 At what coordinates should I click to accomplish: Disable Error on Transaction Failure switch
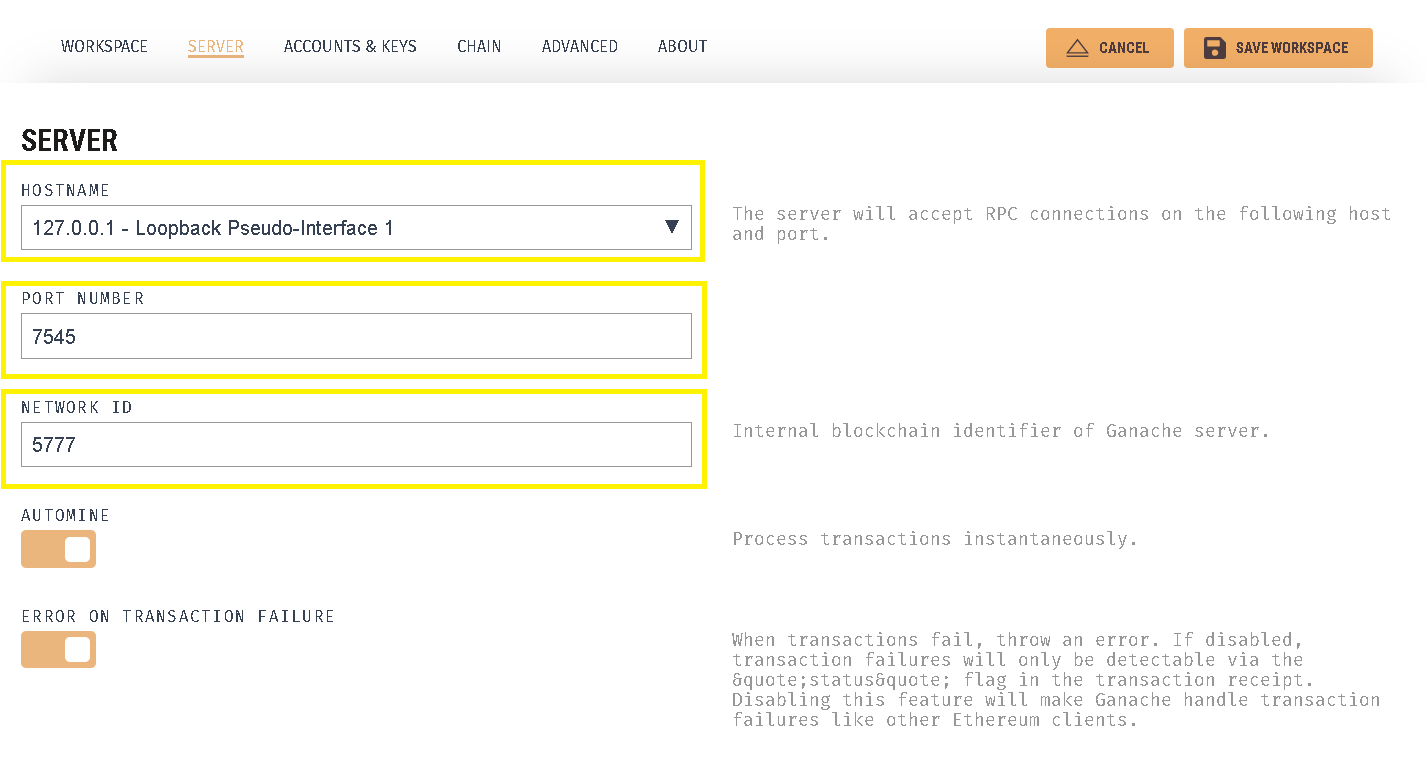pyautogui.click(x=58, y=649)
